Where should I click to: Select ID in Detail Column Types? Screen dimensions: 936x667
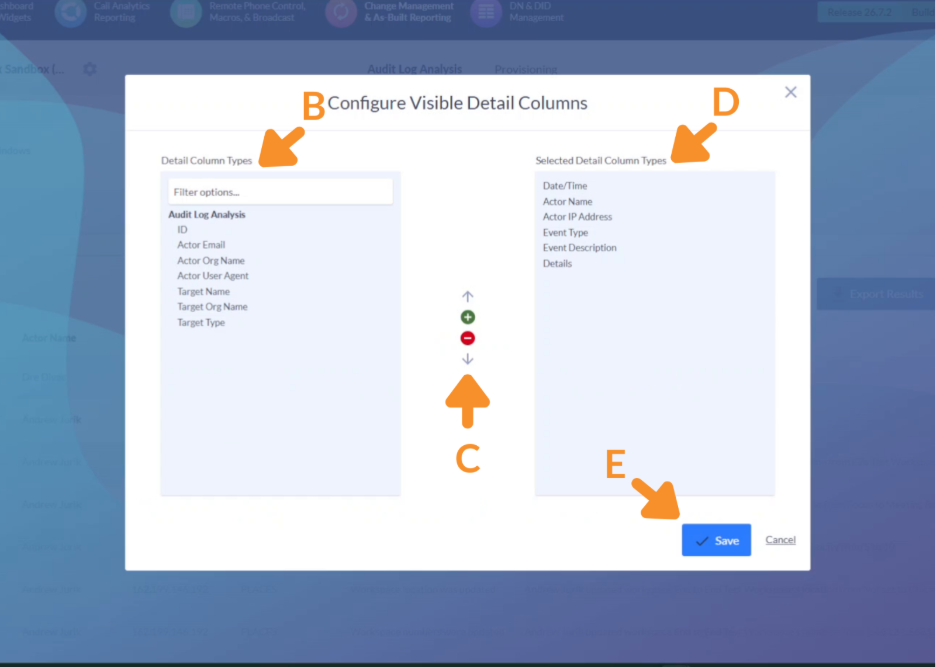[x=182, y=229]
